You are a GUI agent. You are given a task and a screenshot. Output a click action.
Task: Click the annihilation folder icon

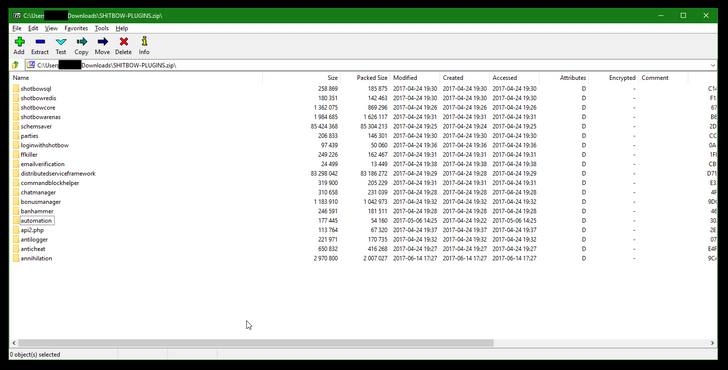pos(16,258)
